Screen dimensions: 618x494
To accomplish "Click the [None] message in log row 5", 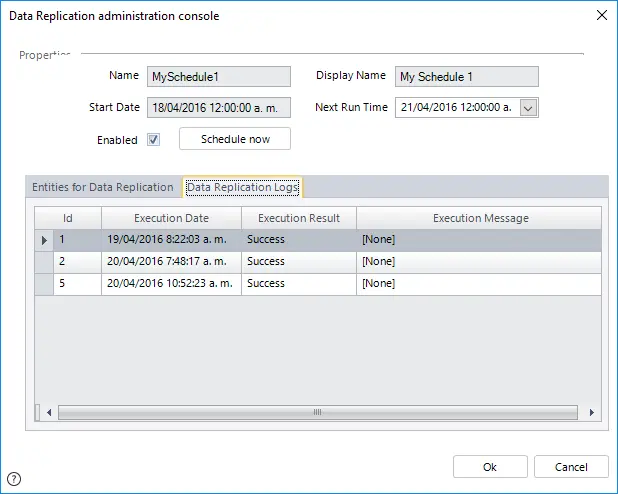I will point(479,284).
